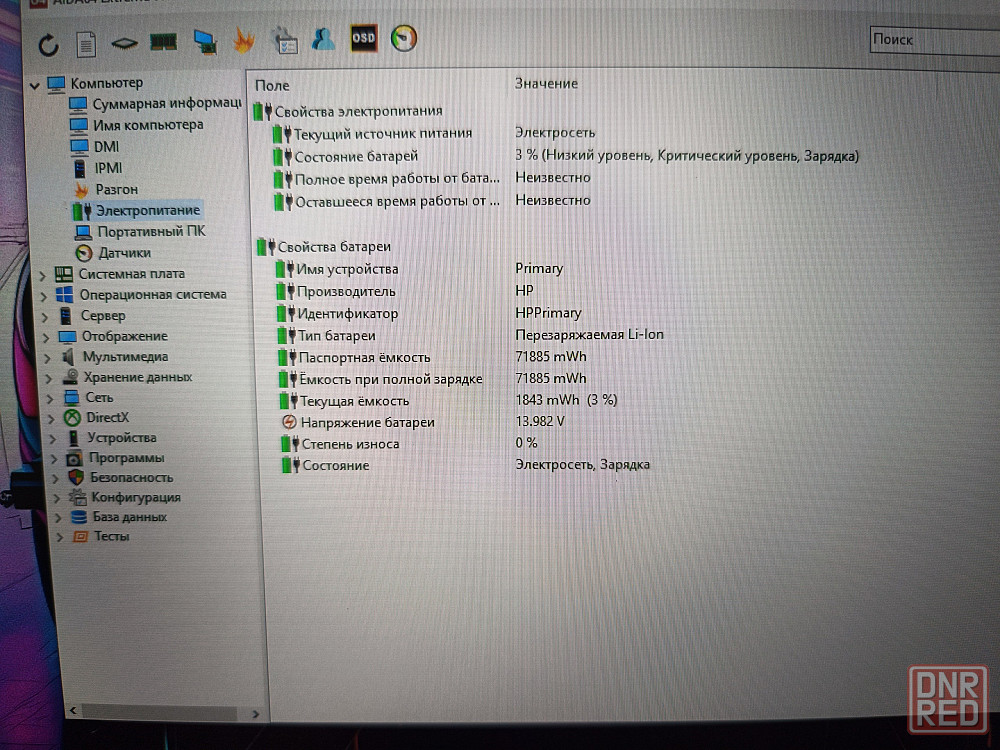The height and width of the screenshot is (750, 1000).
Task: Click tree panel scroll right arrow
Action: (256, 714)
